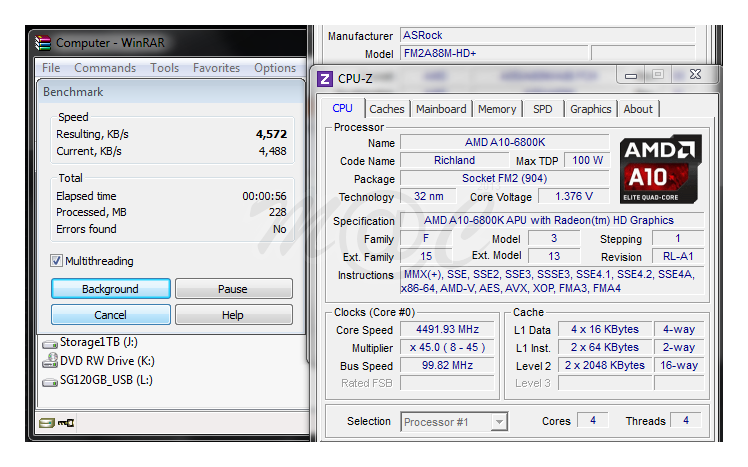Disable the Multithreading checkbox
748x467 pixels.
(57, 261)
